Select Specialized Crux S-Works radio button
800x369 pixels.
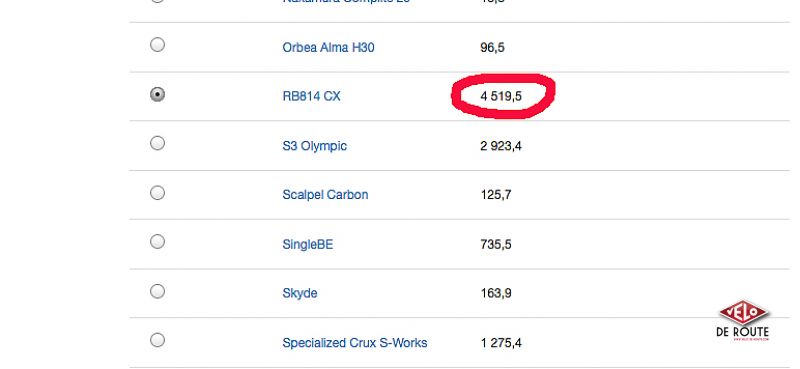tap(157, 340)
